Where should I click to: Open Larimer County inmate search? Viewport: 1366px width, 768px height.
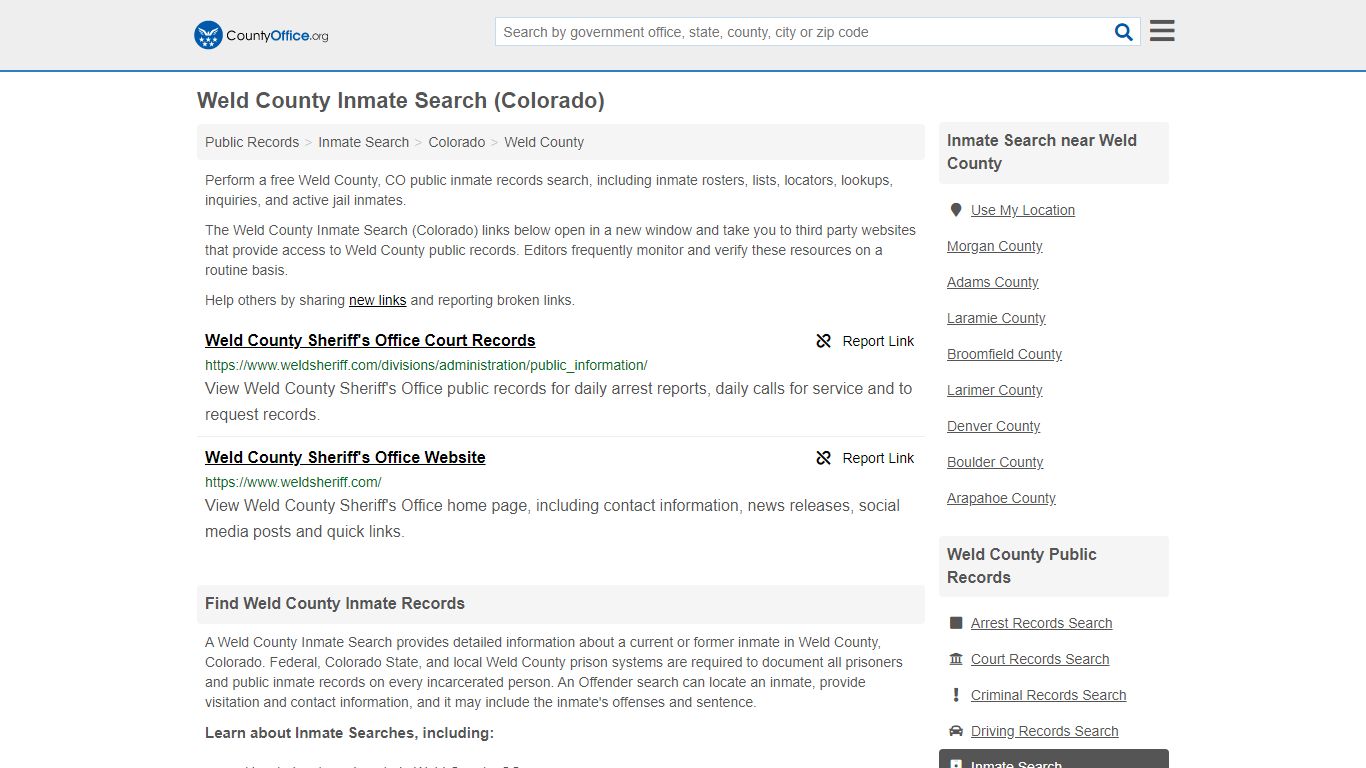point(995,390)
